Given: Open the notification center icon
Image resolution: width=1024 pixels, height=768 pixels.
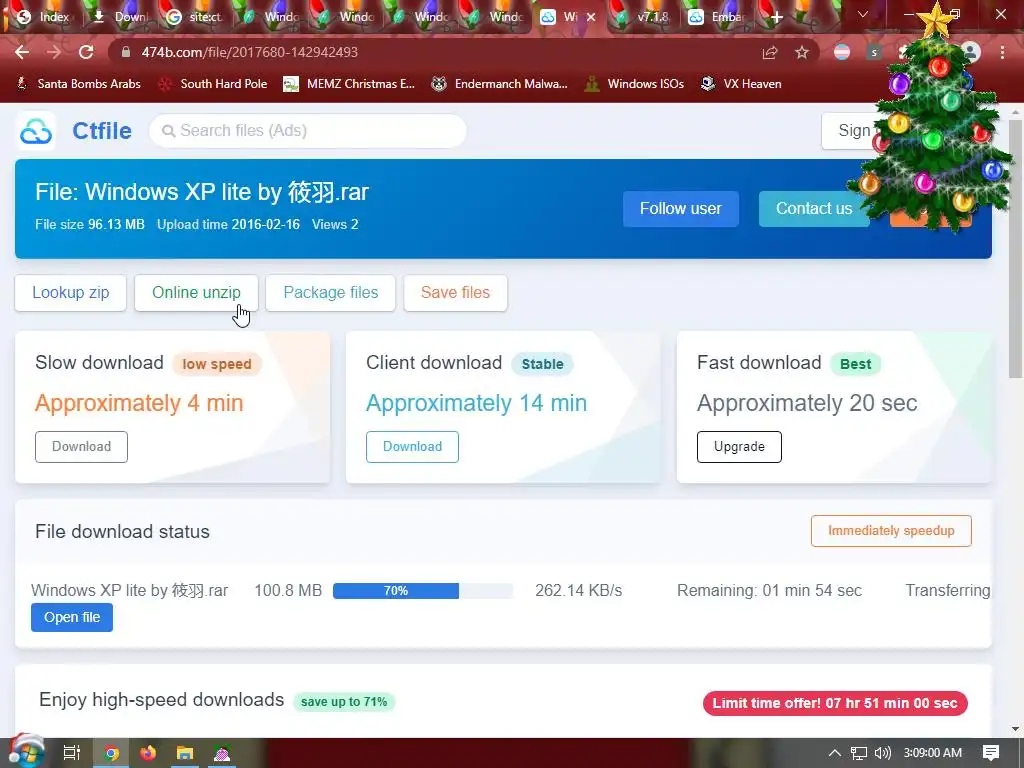Looking at the screenshot, I should (x=991, y=753).
